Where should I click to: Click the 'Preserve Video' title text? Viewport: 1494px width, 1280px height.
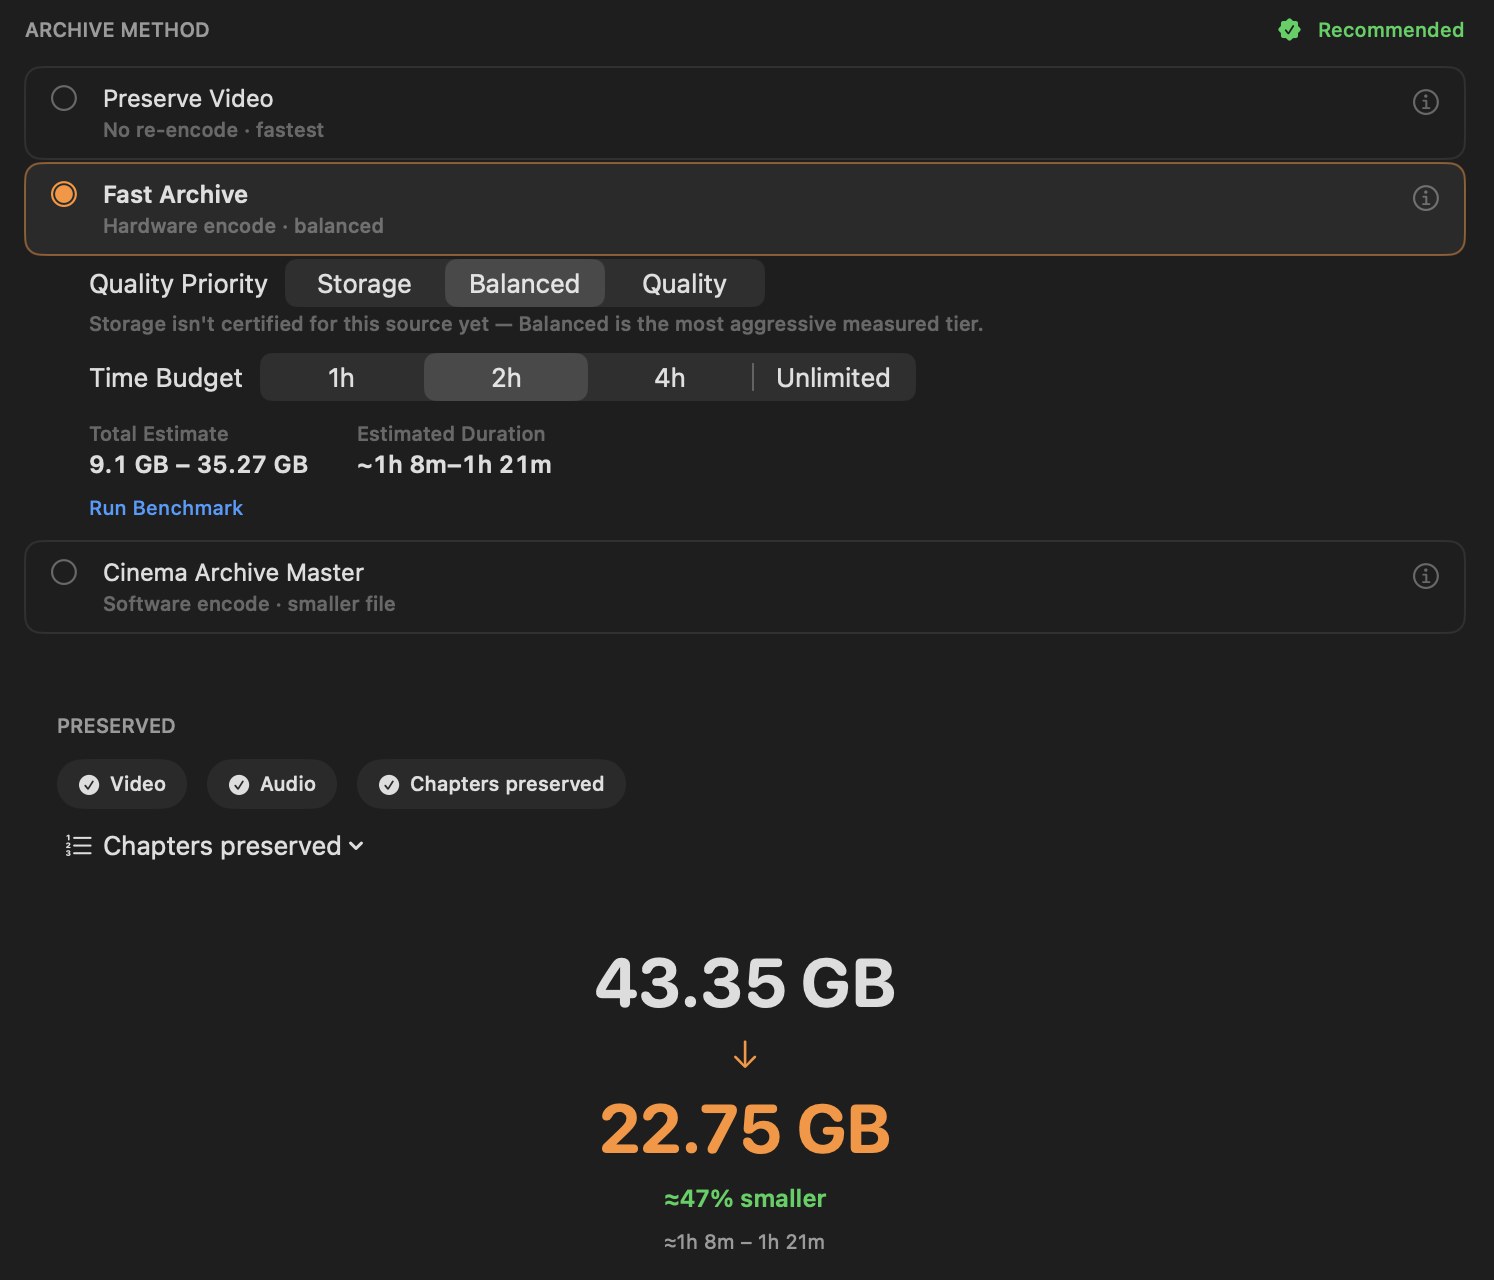click(188, 99)
